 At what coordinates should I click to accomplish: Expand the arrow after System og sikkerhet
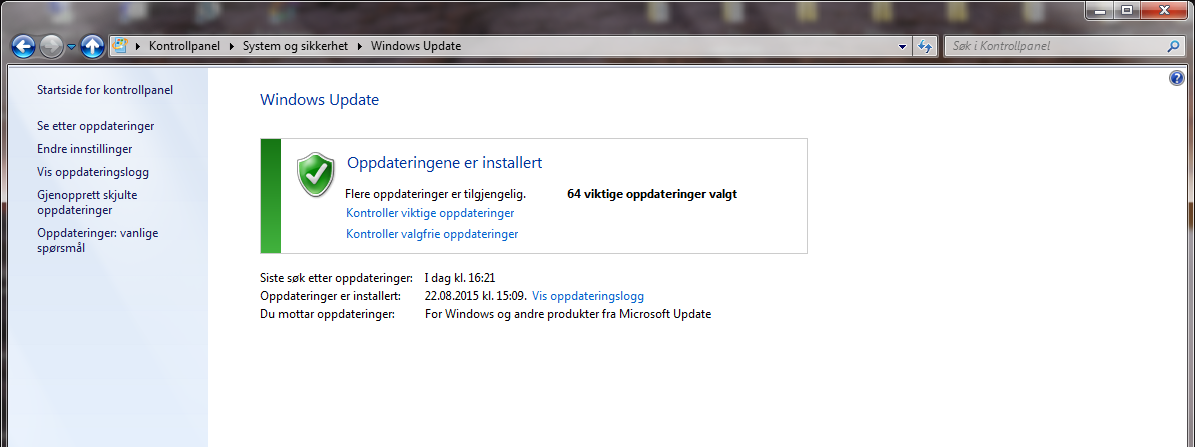coord(360,46)
